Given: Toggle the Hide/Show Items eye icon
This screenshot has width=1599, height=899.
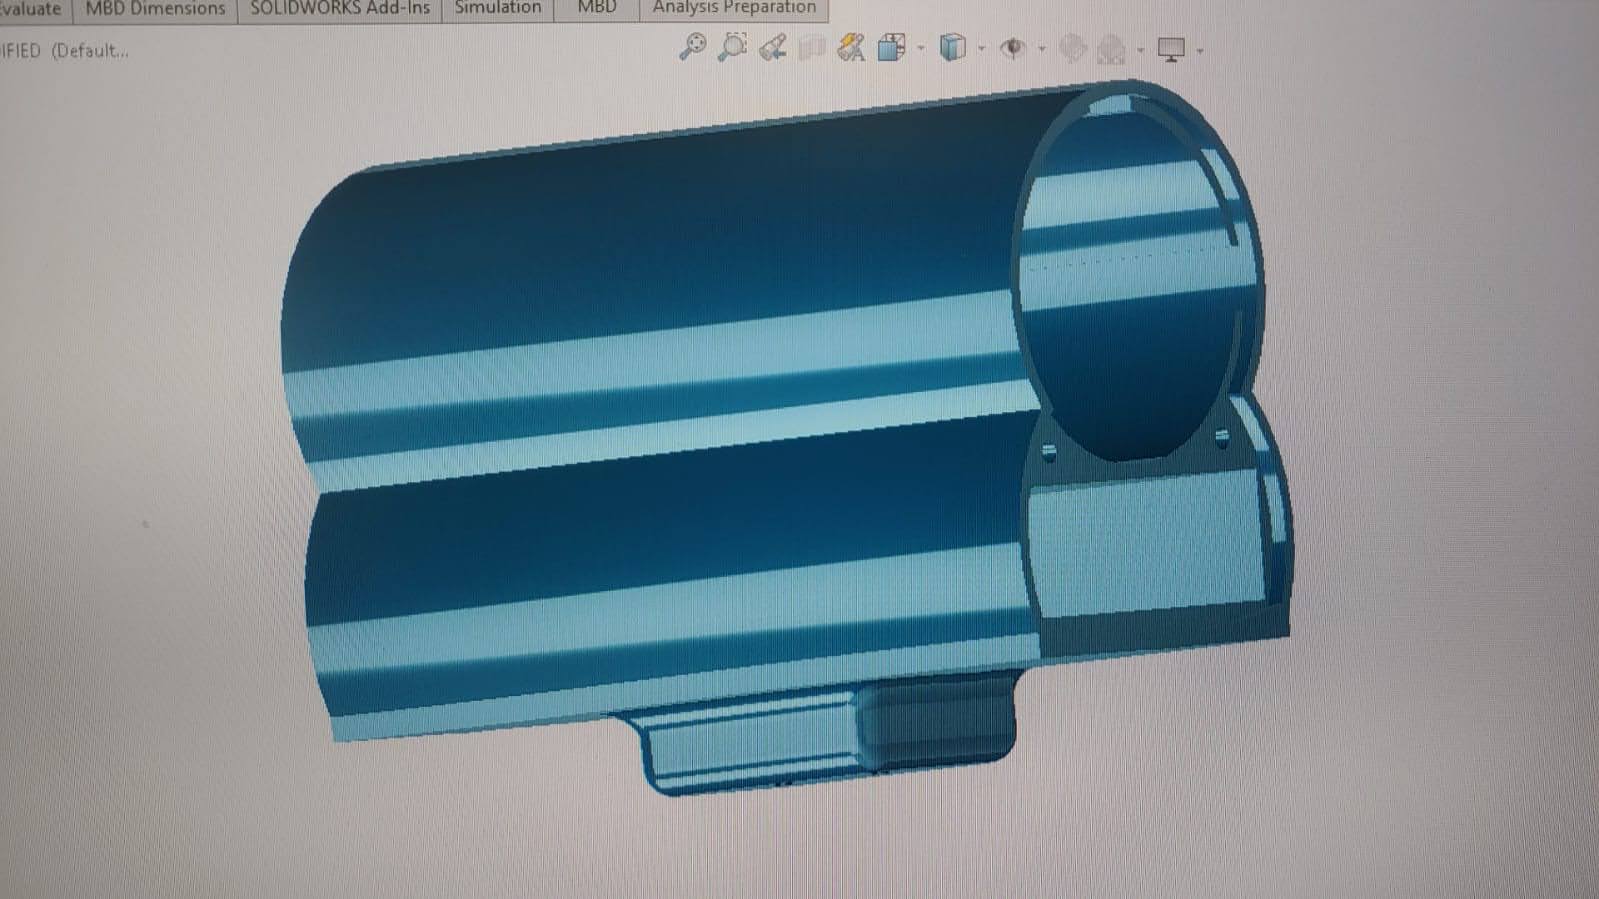Looking at the screenshot, I should (x=1013, y=48).
